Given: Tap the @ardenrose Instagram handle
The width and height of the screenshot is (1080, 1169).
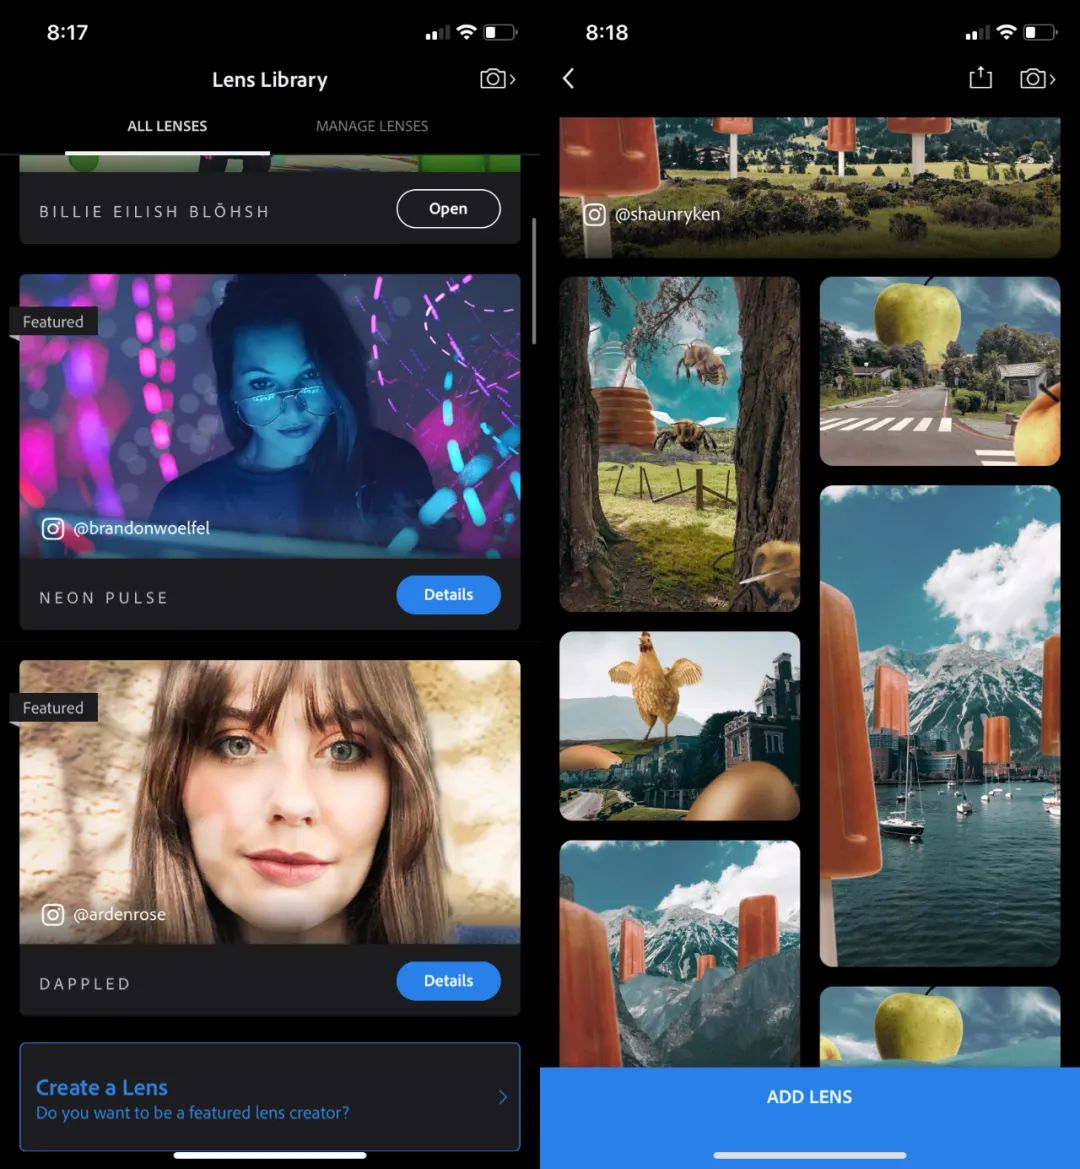Looking at the screenshot, I should click(119, 914).
